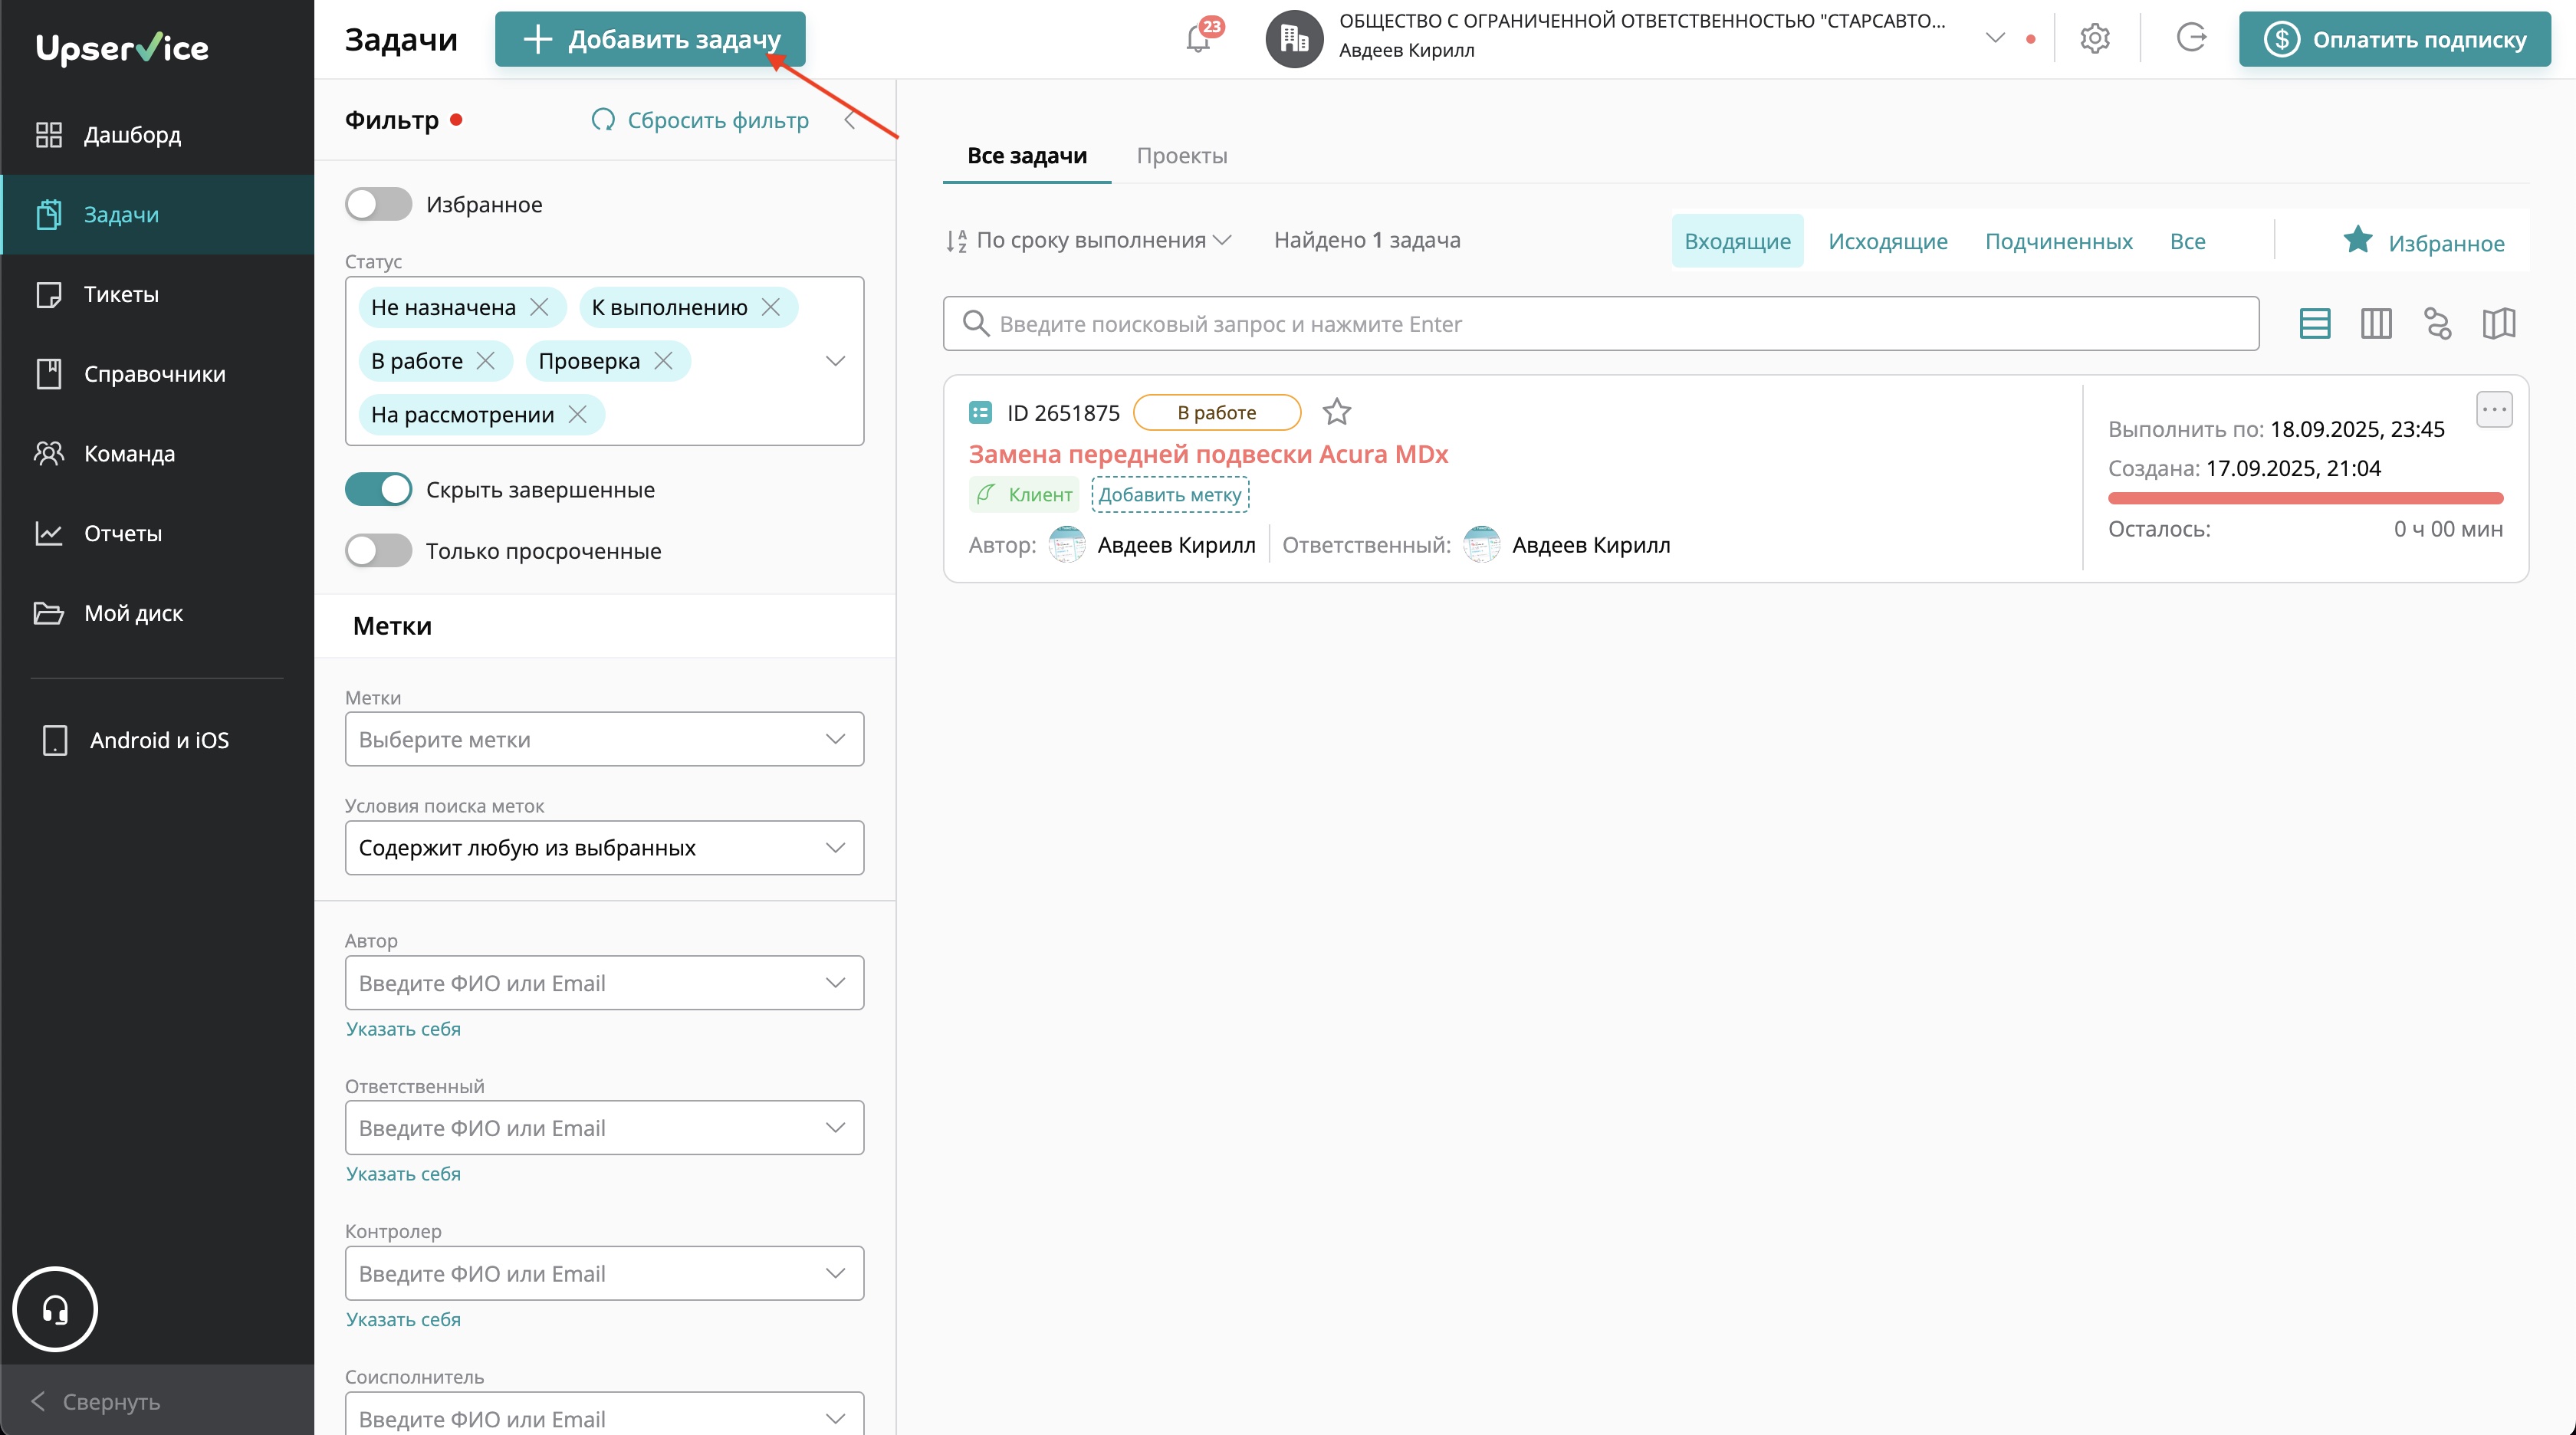Switch to the Проекты tab
This screenshot has height=1435, width=2576.
(x=1181, y=156)
